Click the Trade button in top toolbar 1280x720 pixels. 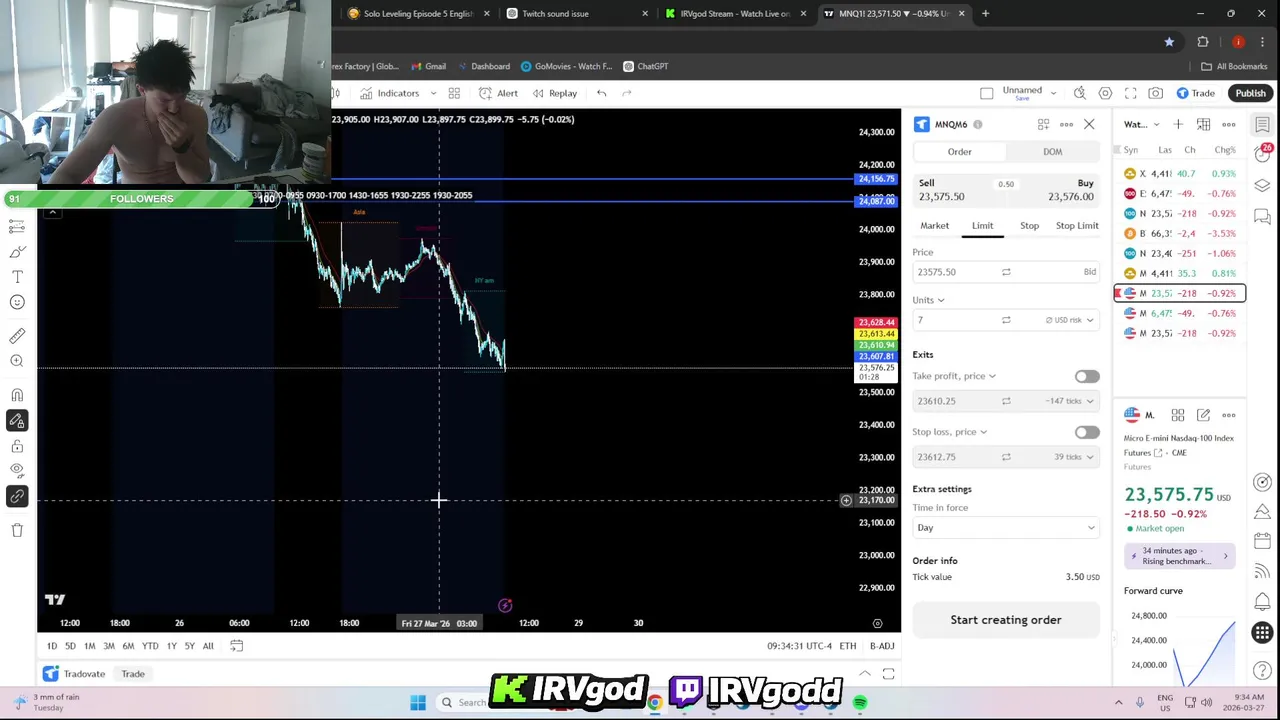point(1195,93)
